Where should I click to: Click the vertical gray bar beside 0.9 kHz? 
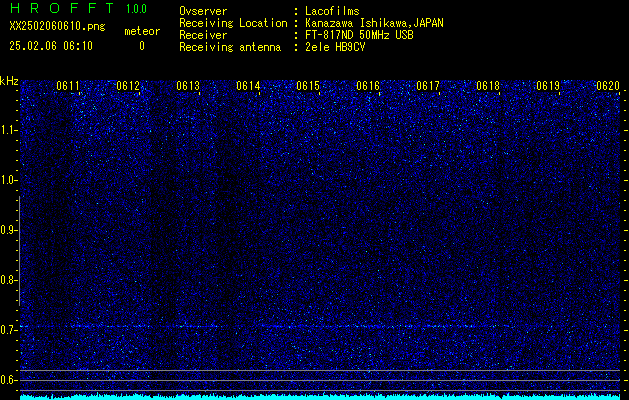[19, 251]
